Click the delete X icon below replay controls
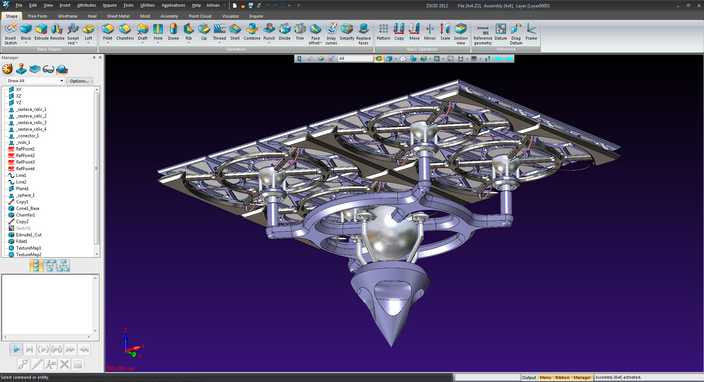704x382 pixels. pos(64,364)
